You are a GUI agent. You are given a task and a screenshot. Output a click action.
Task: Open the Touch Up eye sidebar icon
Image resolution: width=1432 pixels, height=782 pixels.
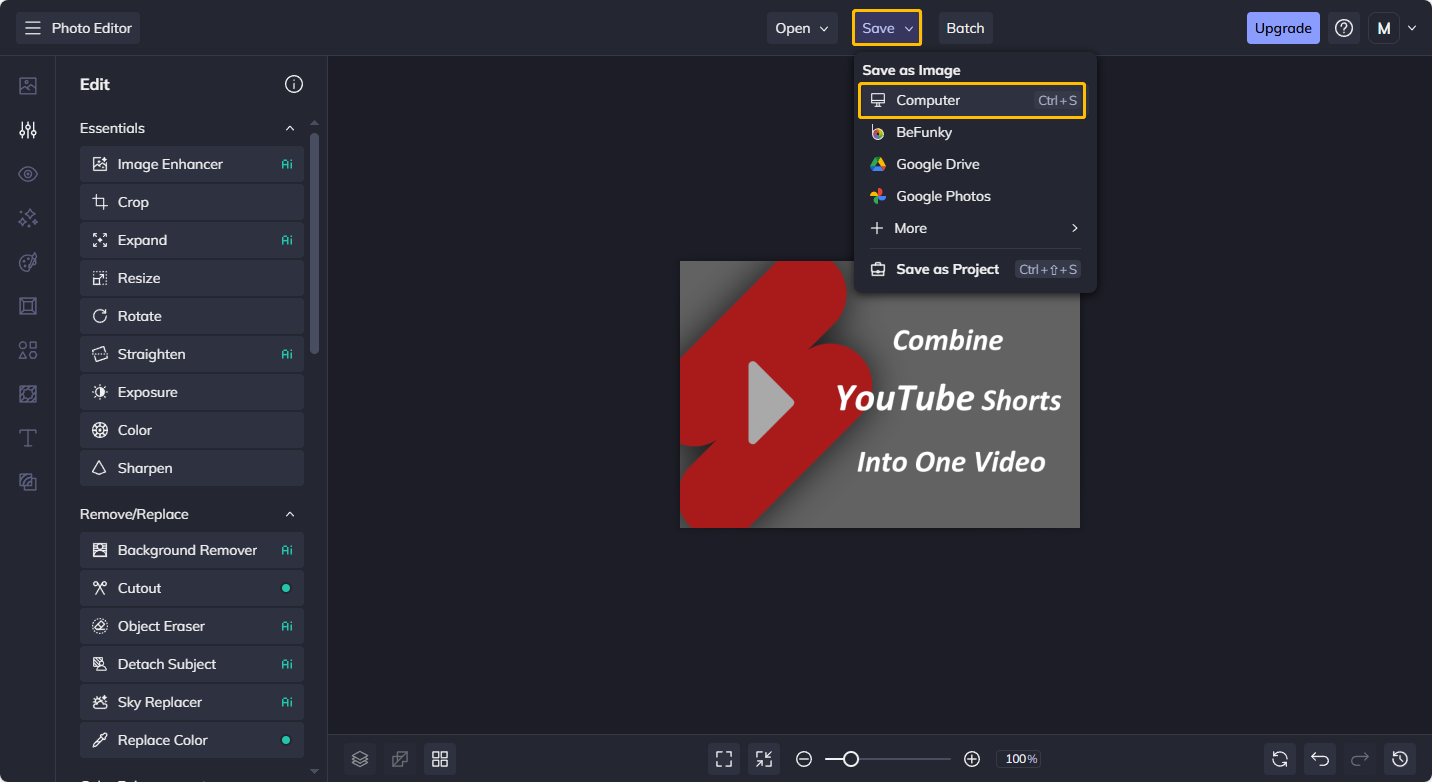[x=28, y=174]
